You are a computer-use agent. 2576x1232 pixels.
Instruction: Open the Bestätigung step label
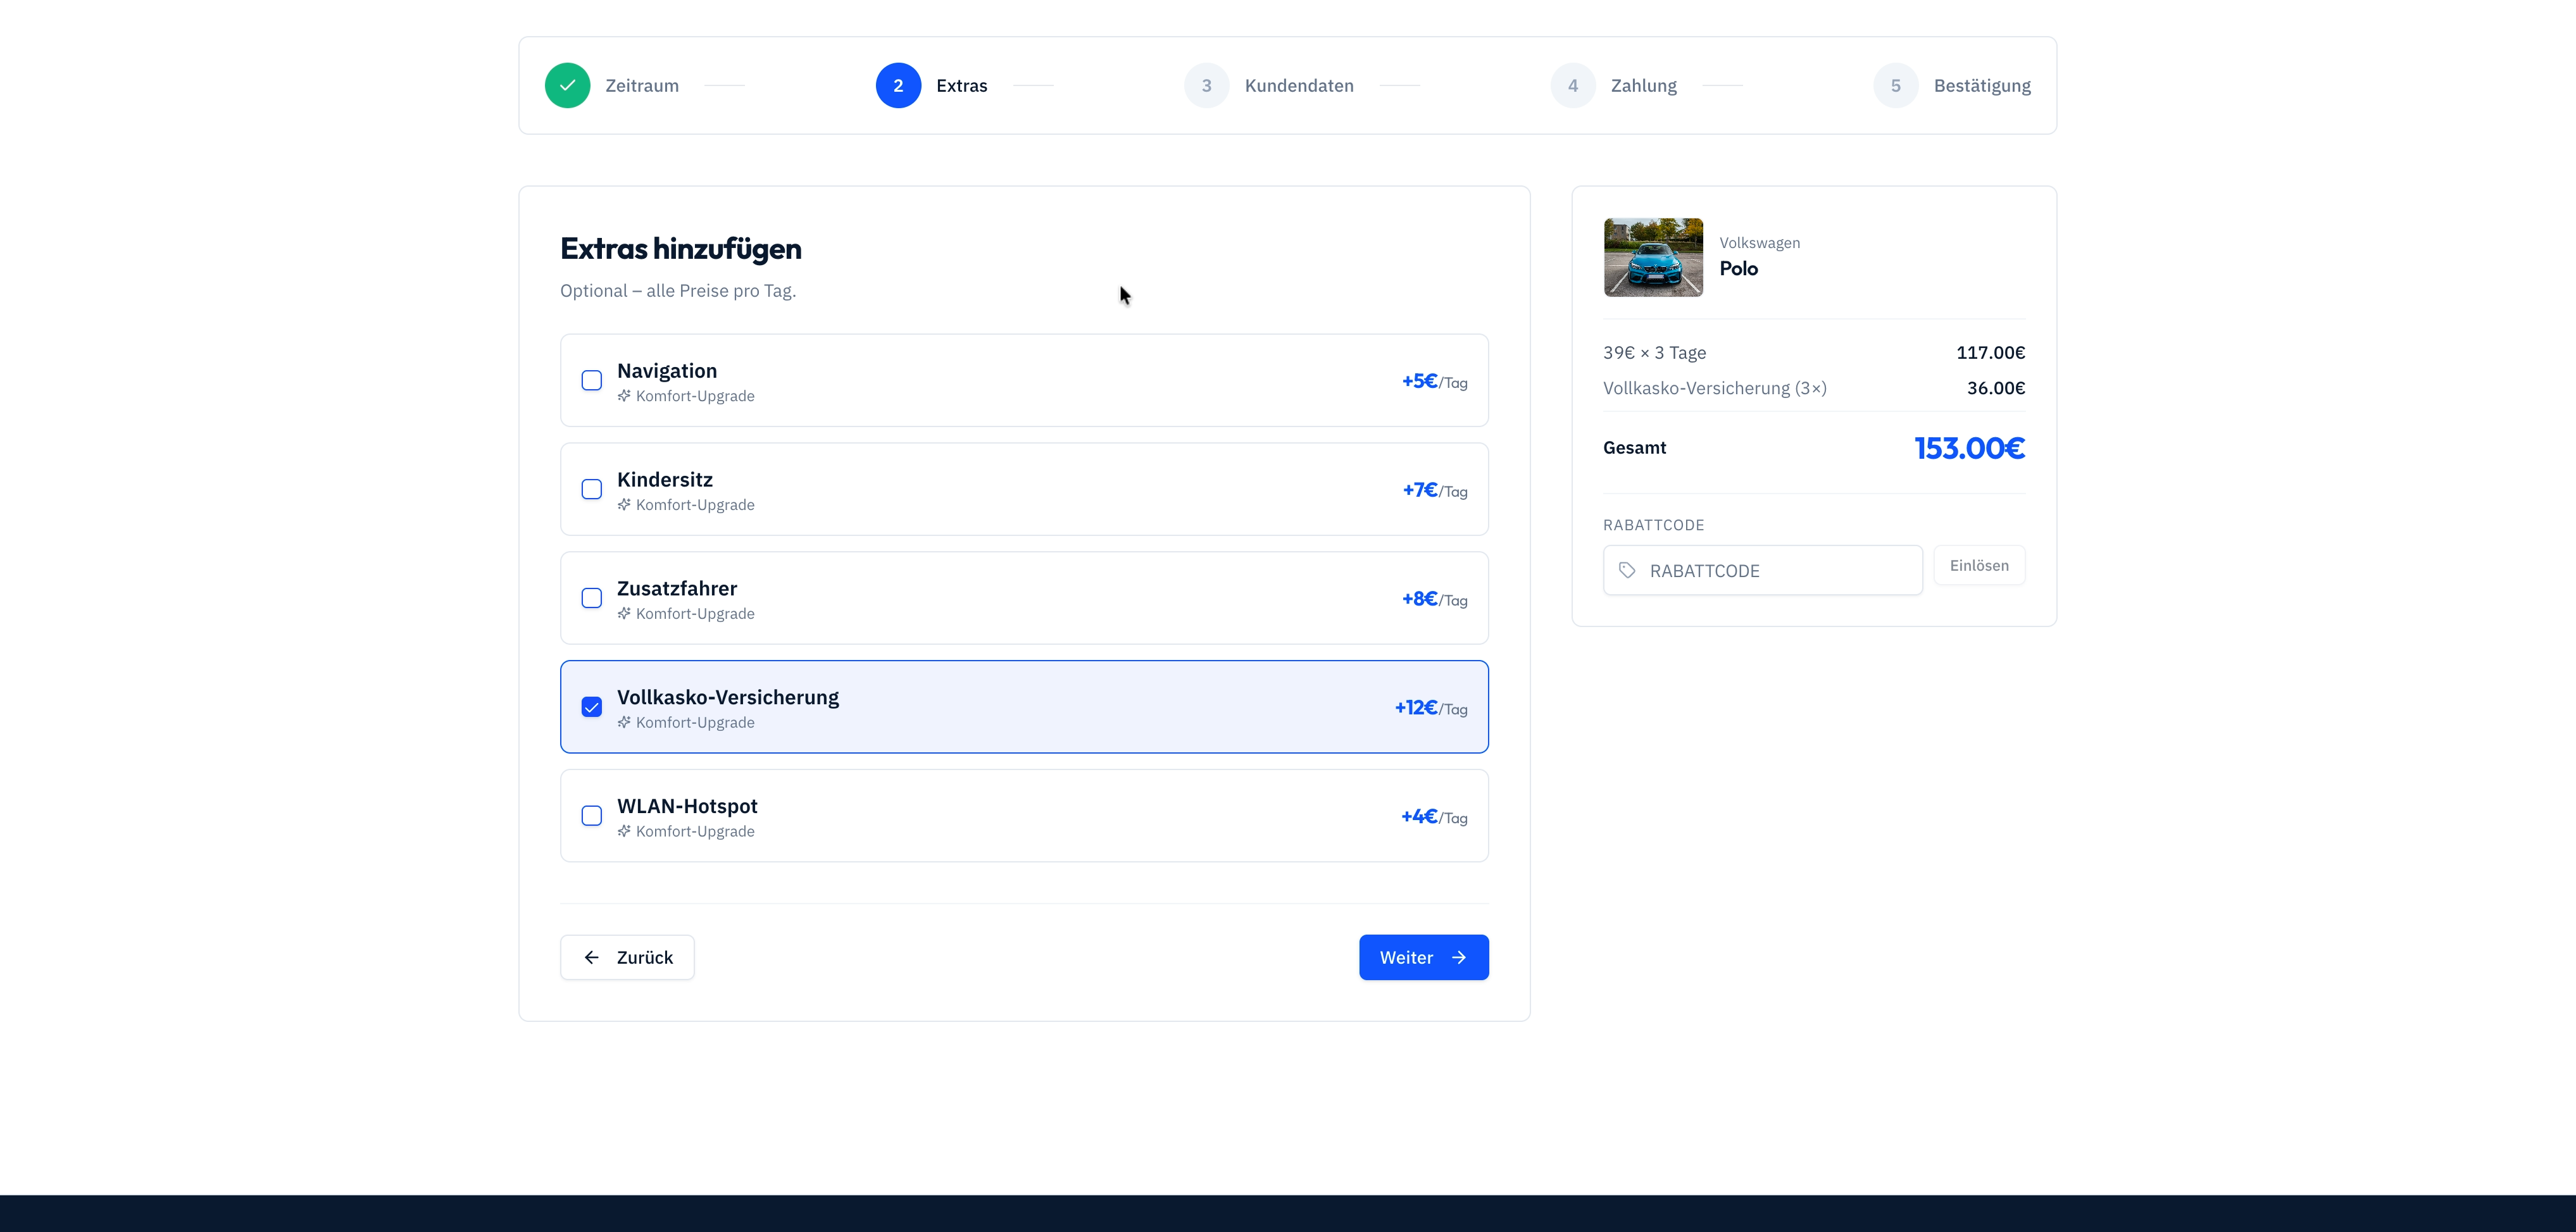click(x=1982, y=86)
